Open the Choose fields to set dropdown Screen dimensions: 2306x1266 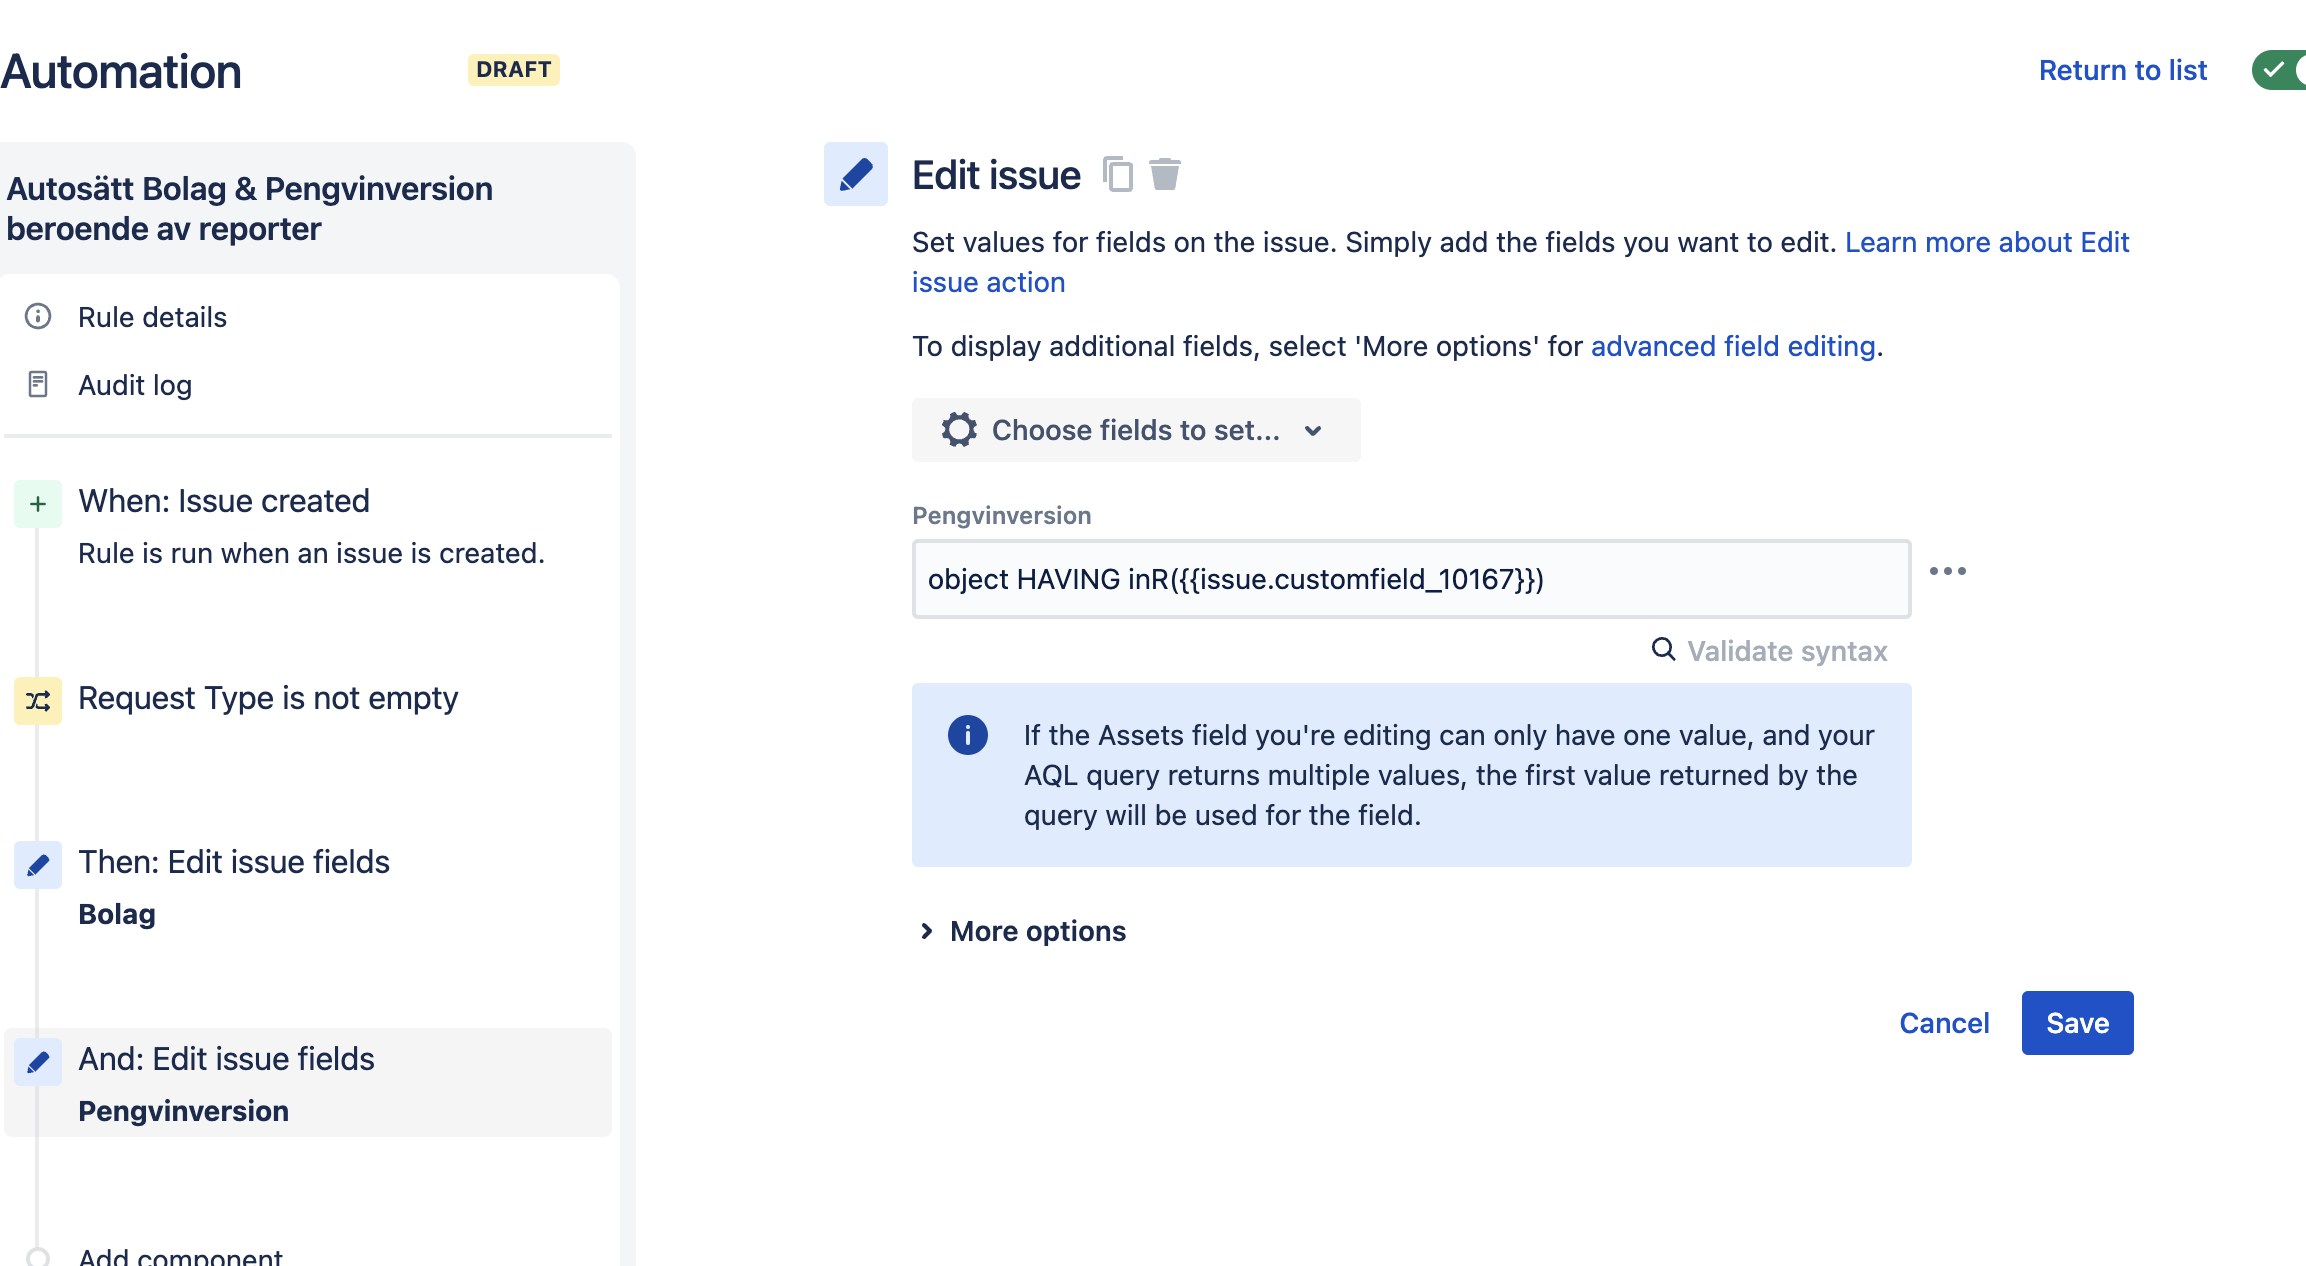(x=1136, y=430)
